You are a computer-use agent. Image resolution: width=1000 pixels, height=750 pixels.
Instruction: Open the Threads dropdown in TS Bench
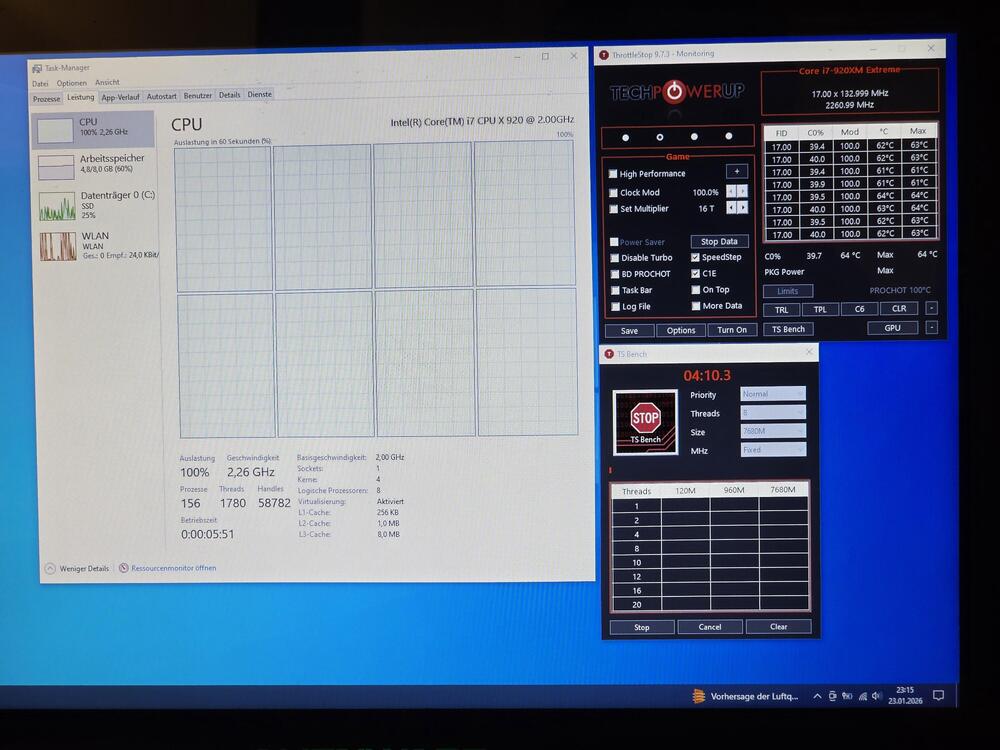tap(773, 413)
